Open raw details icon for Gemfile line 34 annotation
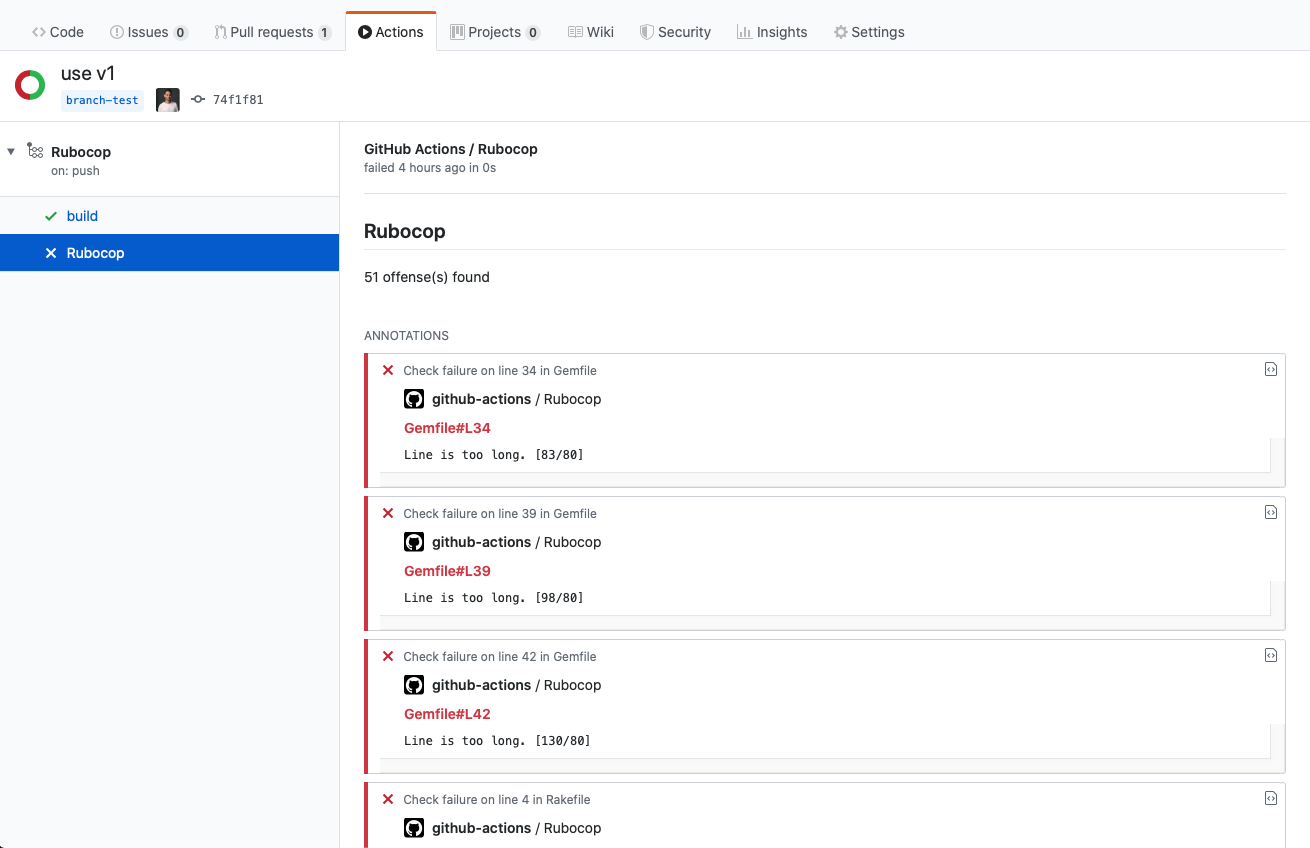 (1270, 369)
